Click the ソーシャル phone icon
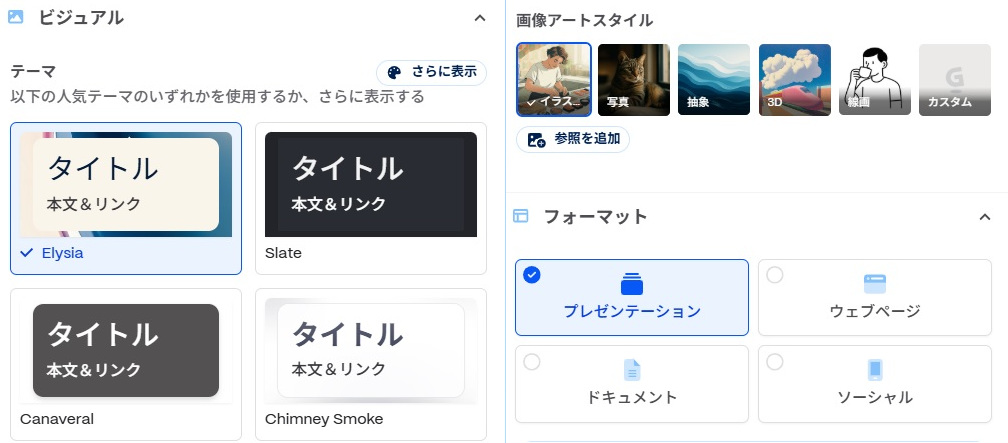The width and height of the screenshot is (1008, 443). pyautogui.click(x=875, y=370)
